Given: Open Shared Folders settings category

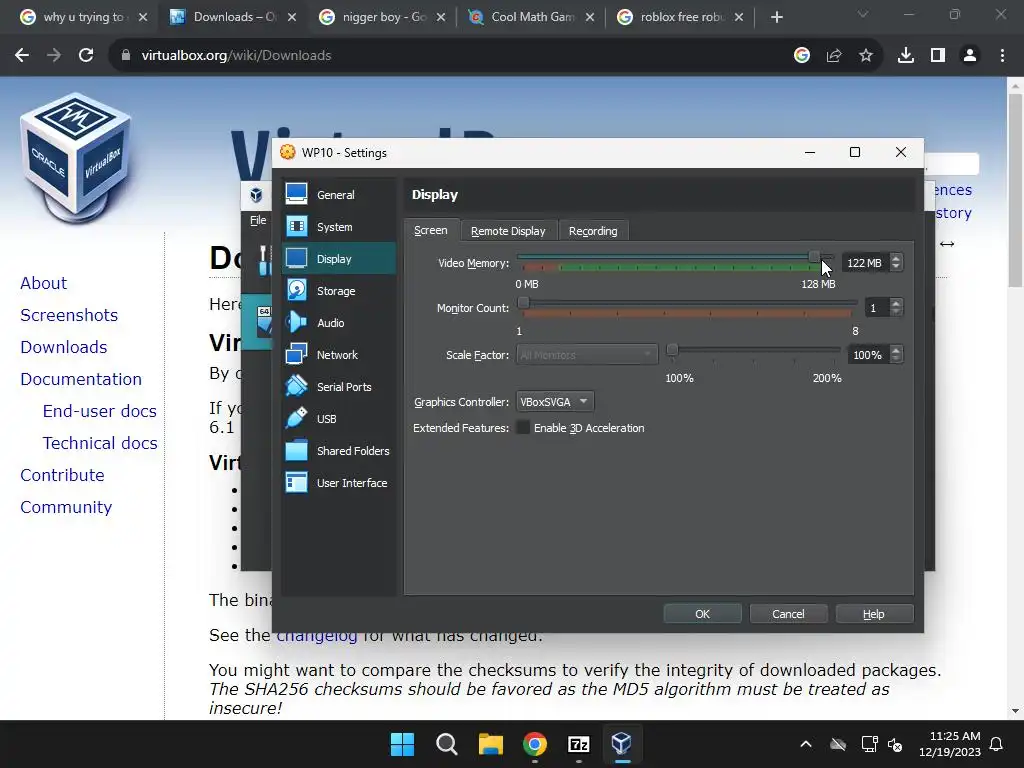Looking at the screenshot, I should [x=338, y=451].
